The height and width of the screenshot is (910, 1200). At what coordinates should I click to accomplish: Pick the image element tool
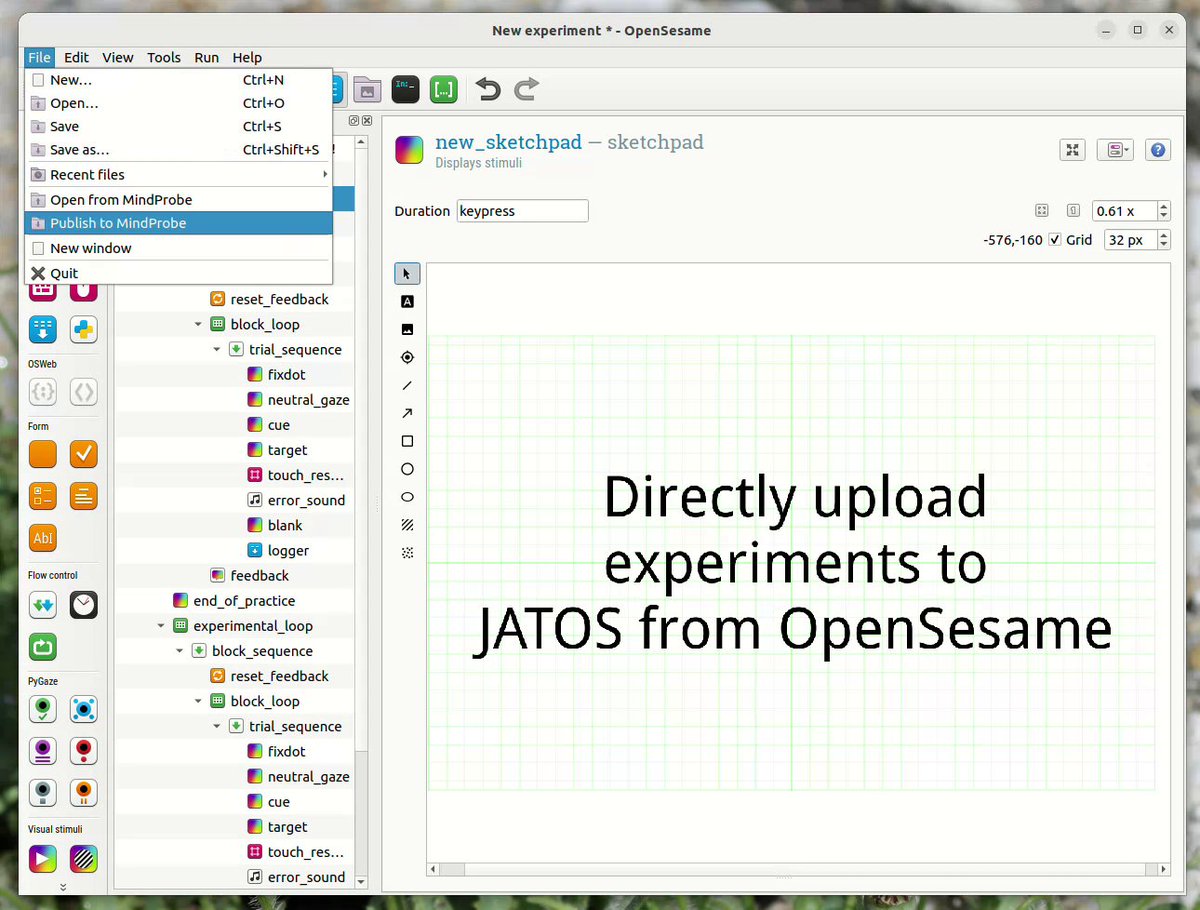(x=407, y=329)
